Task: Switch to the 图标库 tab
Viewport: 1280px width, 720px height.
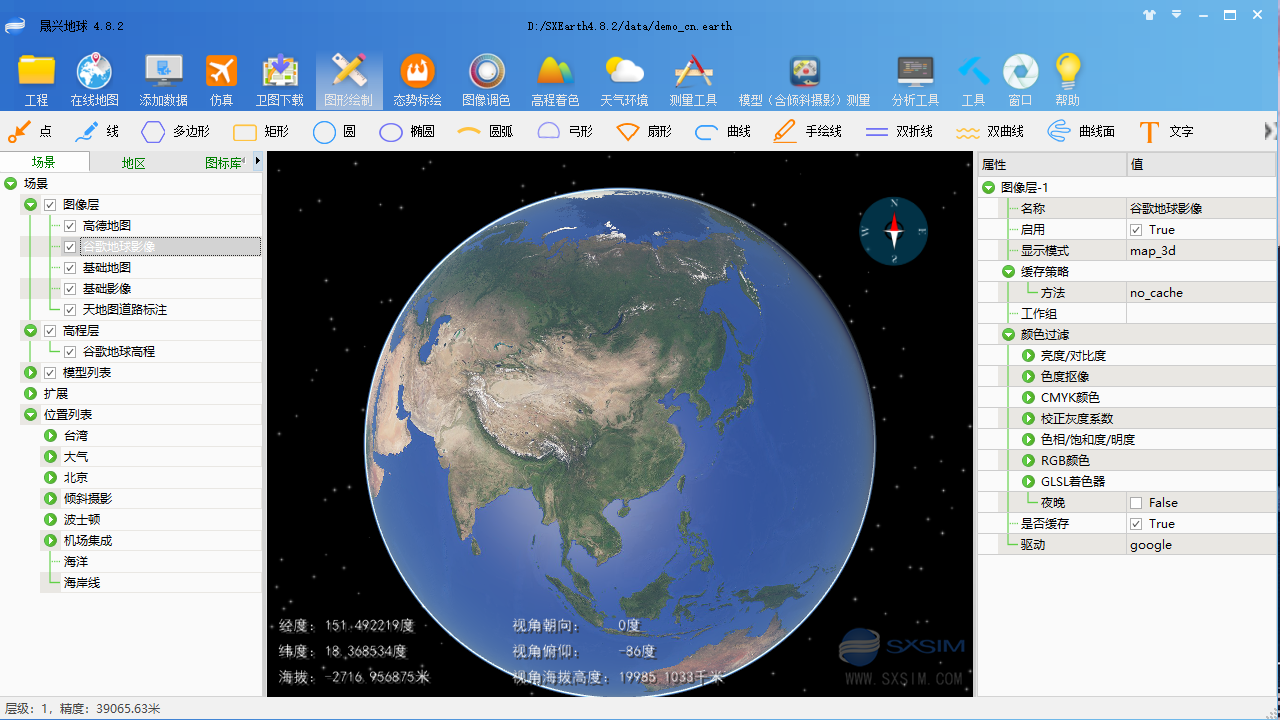Action: [222, 161]
